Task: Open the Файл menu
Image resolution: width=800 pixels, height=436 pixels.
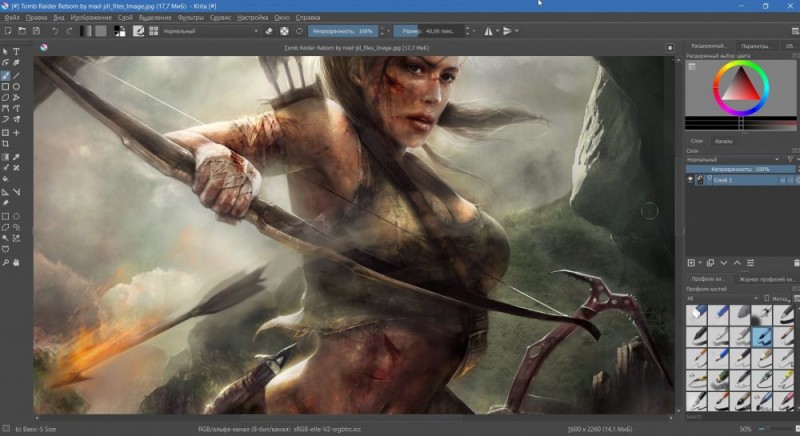Action: [12, 17]
